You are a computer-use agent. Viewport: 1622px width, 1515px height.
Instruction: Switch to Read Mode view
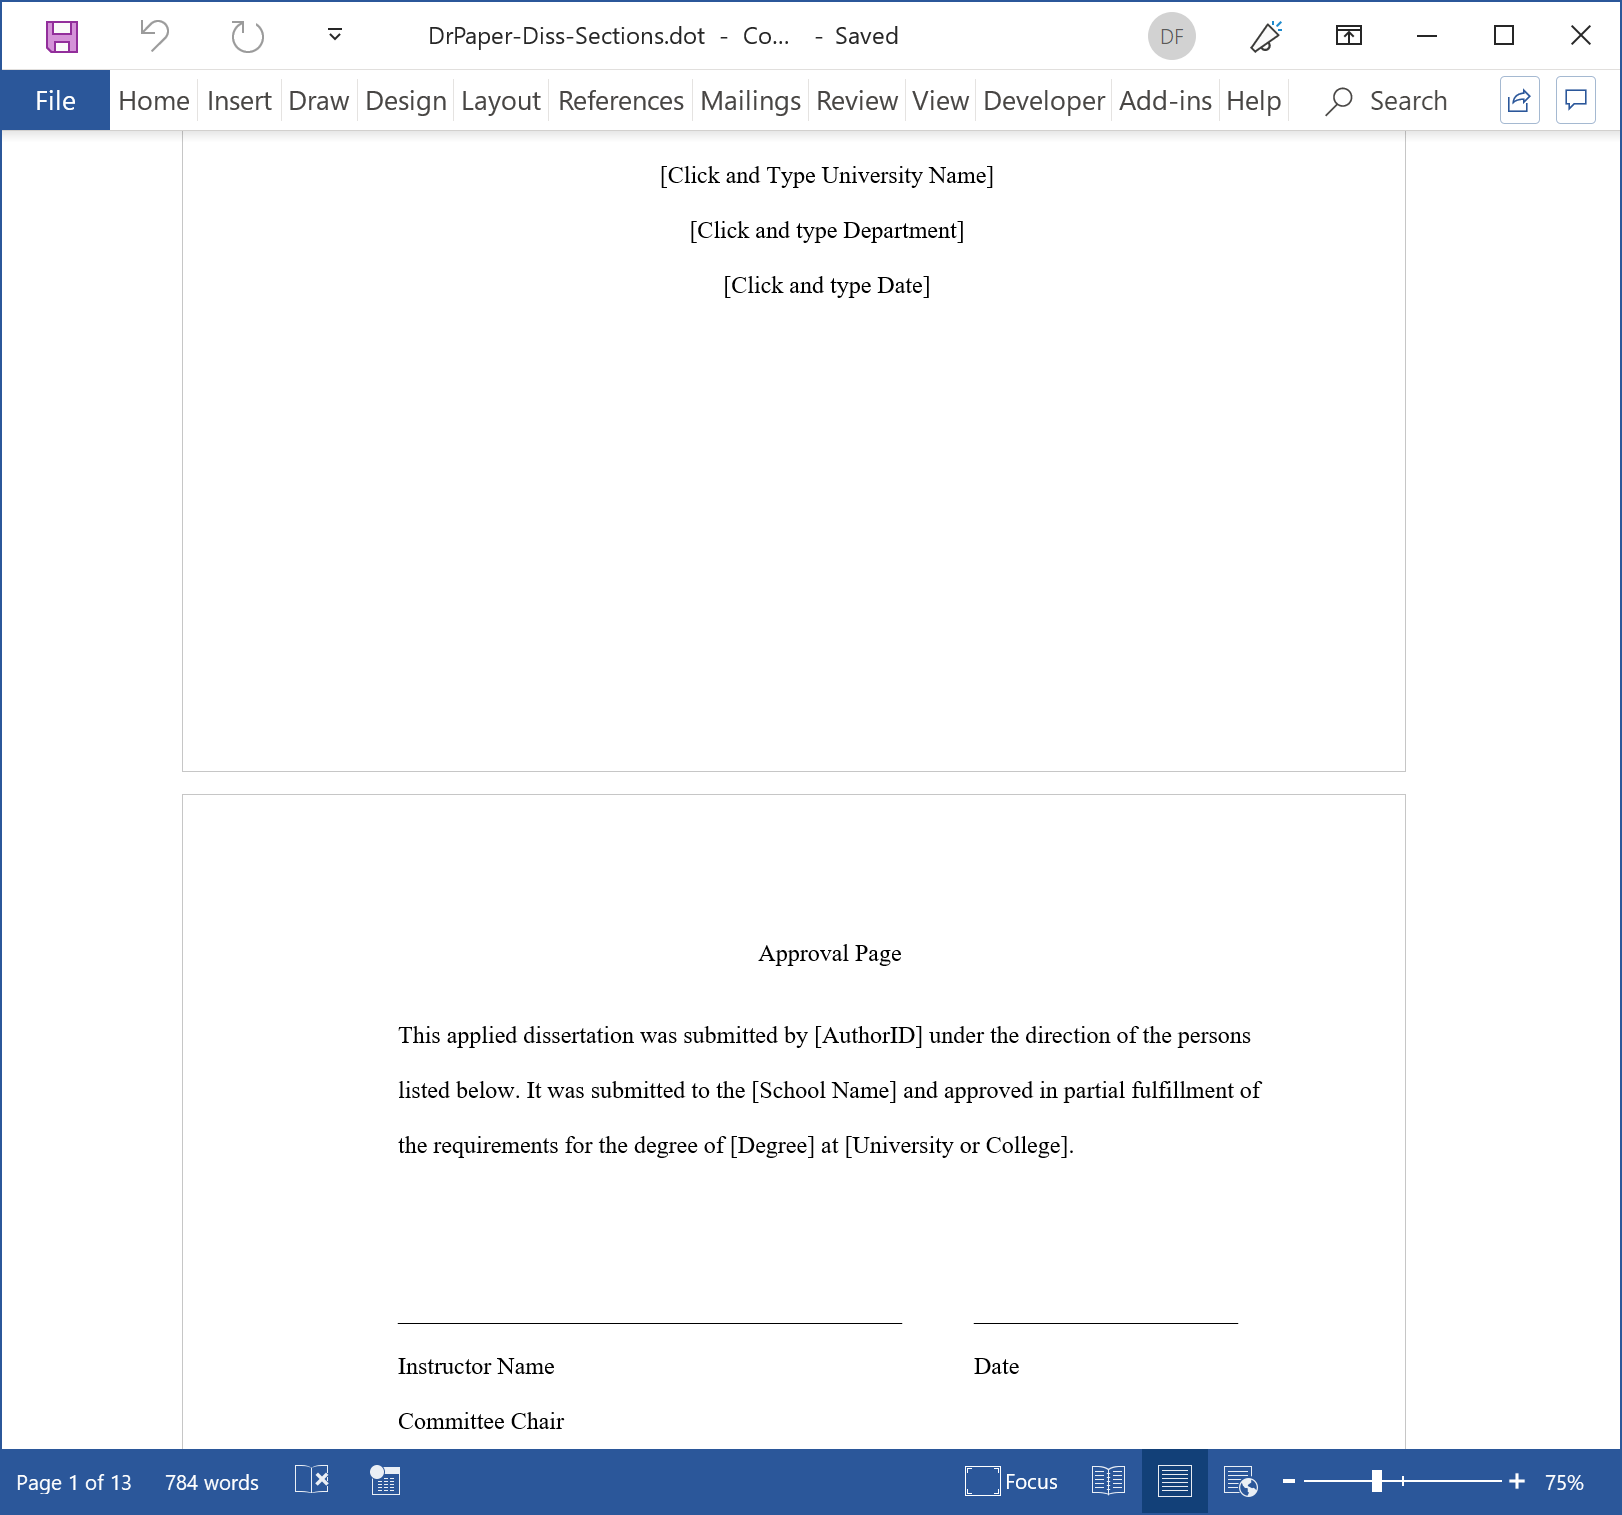point(1108,1481)
